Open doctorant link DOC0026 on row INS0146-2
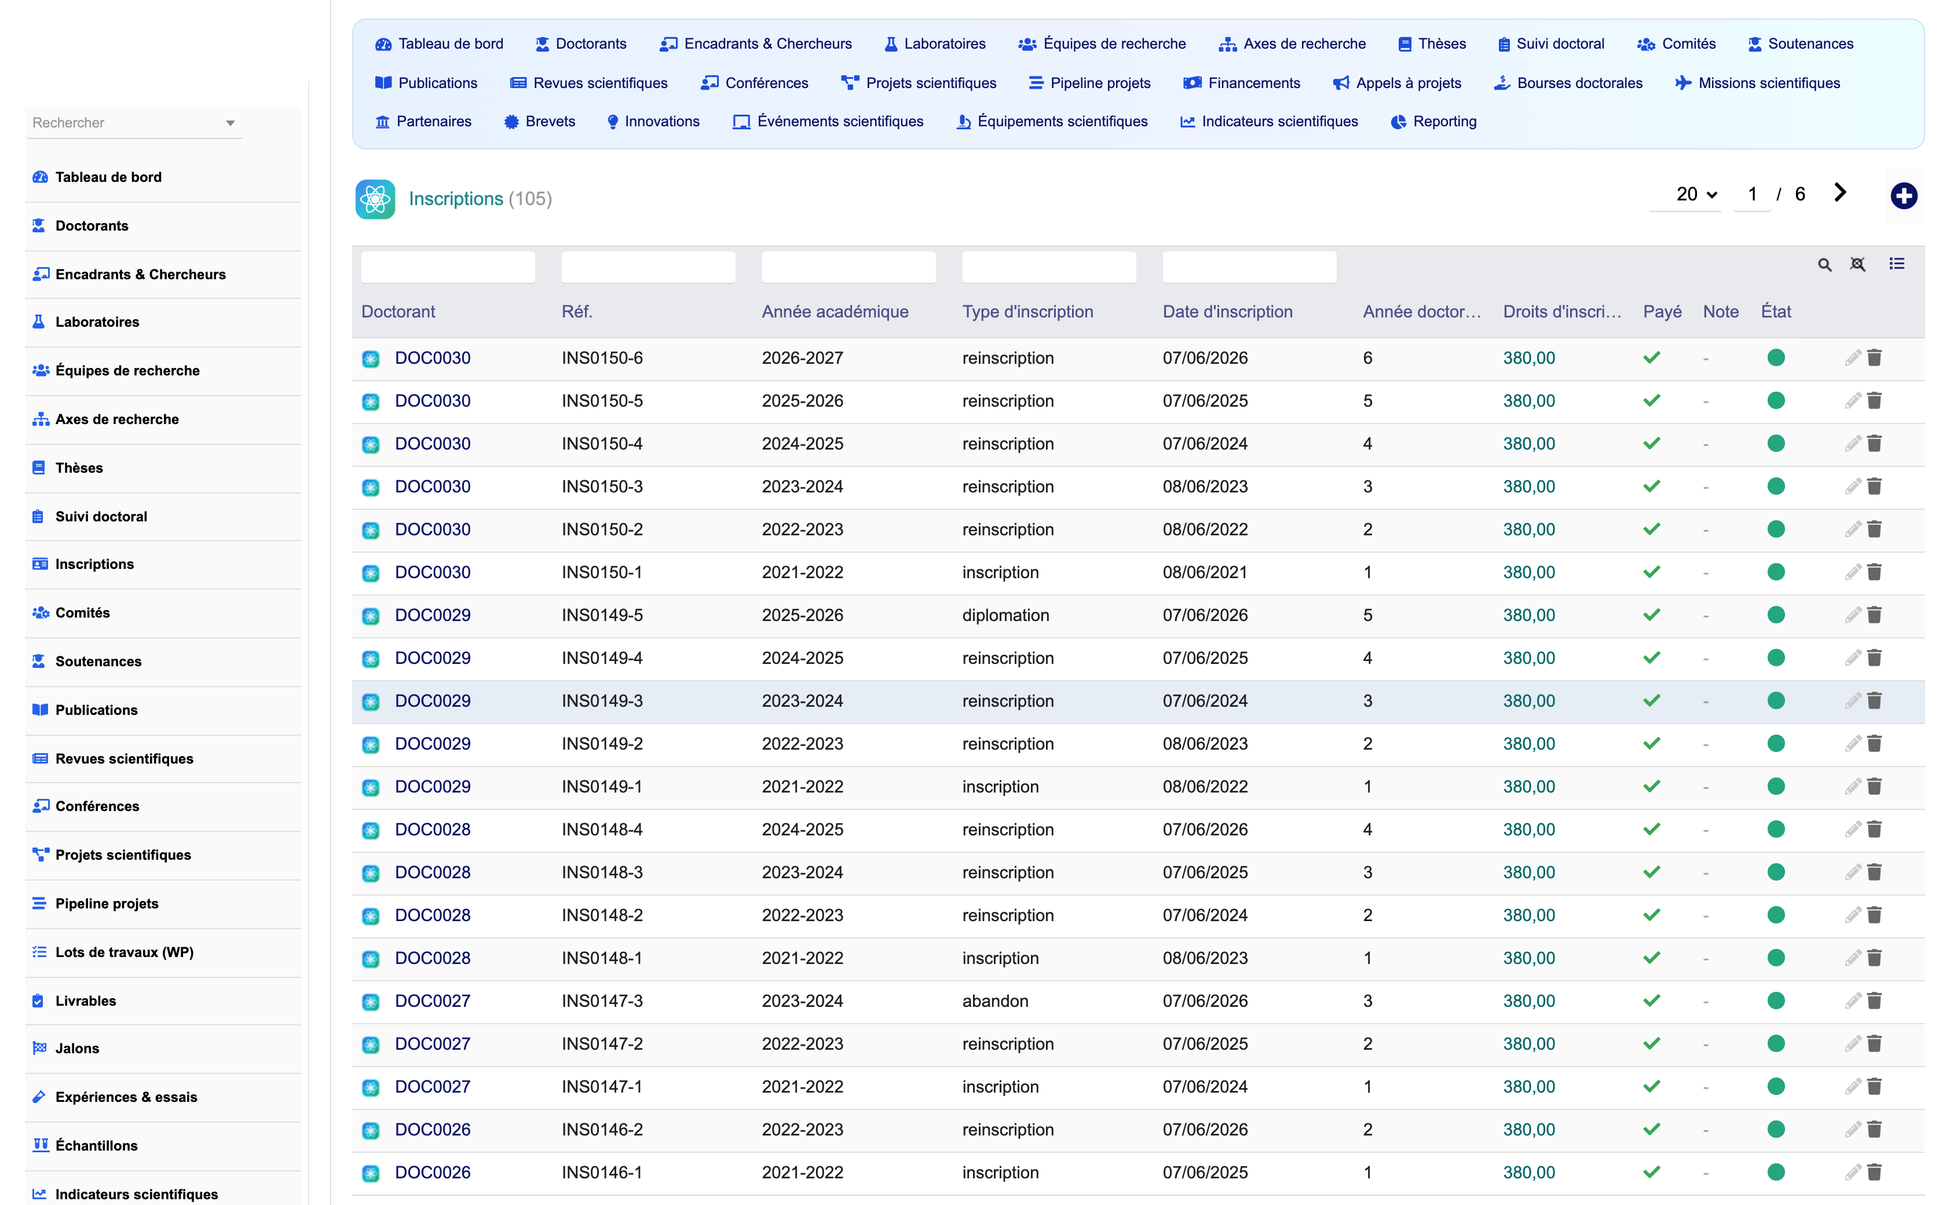Viewport: 1946px width, 1205px height. (x=432, y=1130)
